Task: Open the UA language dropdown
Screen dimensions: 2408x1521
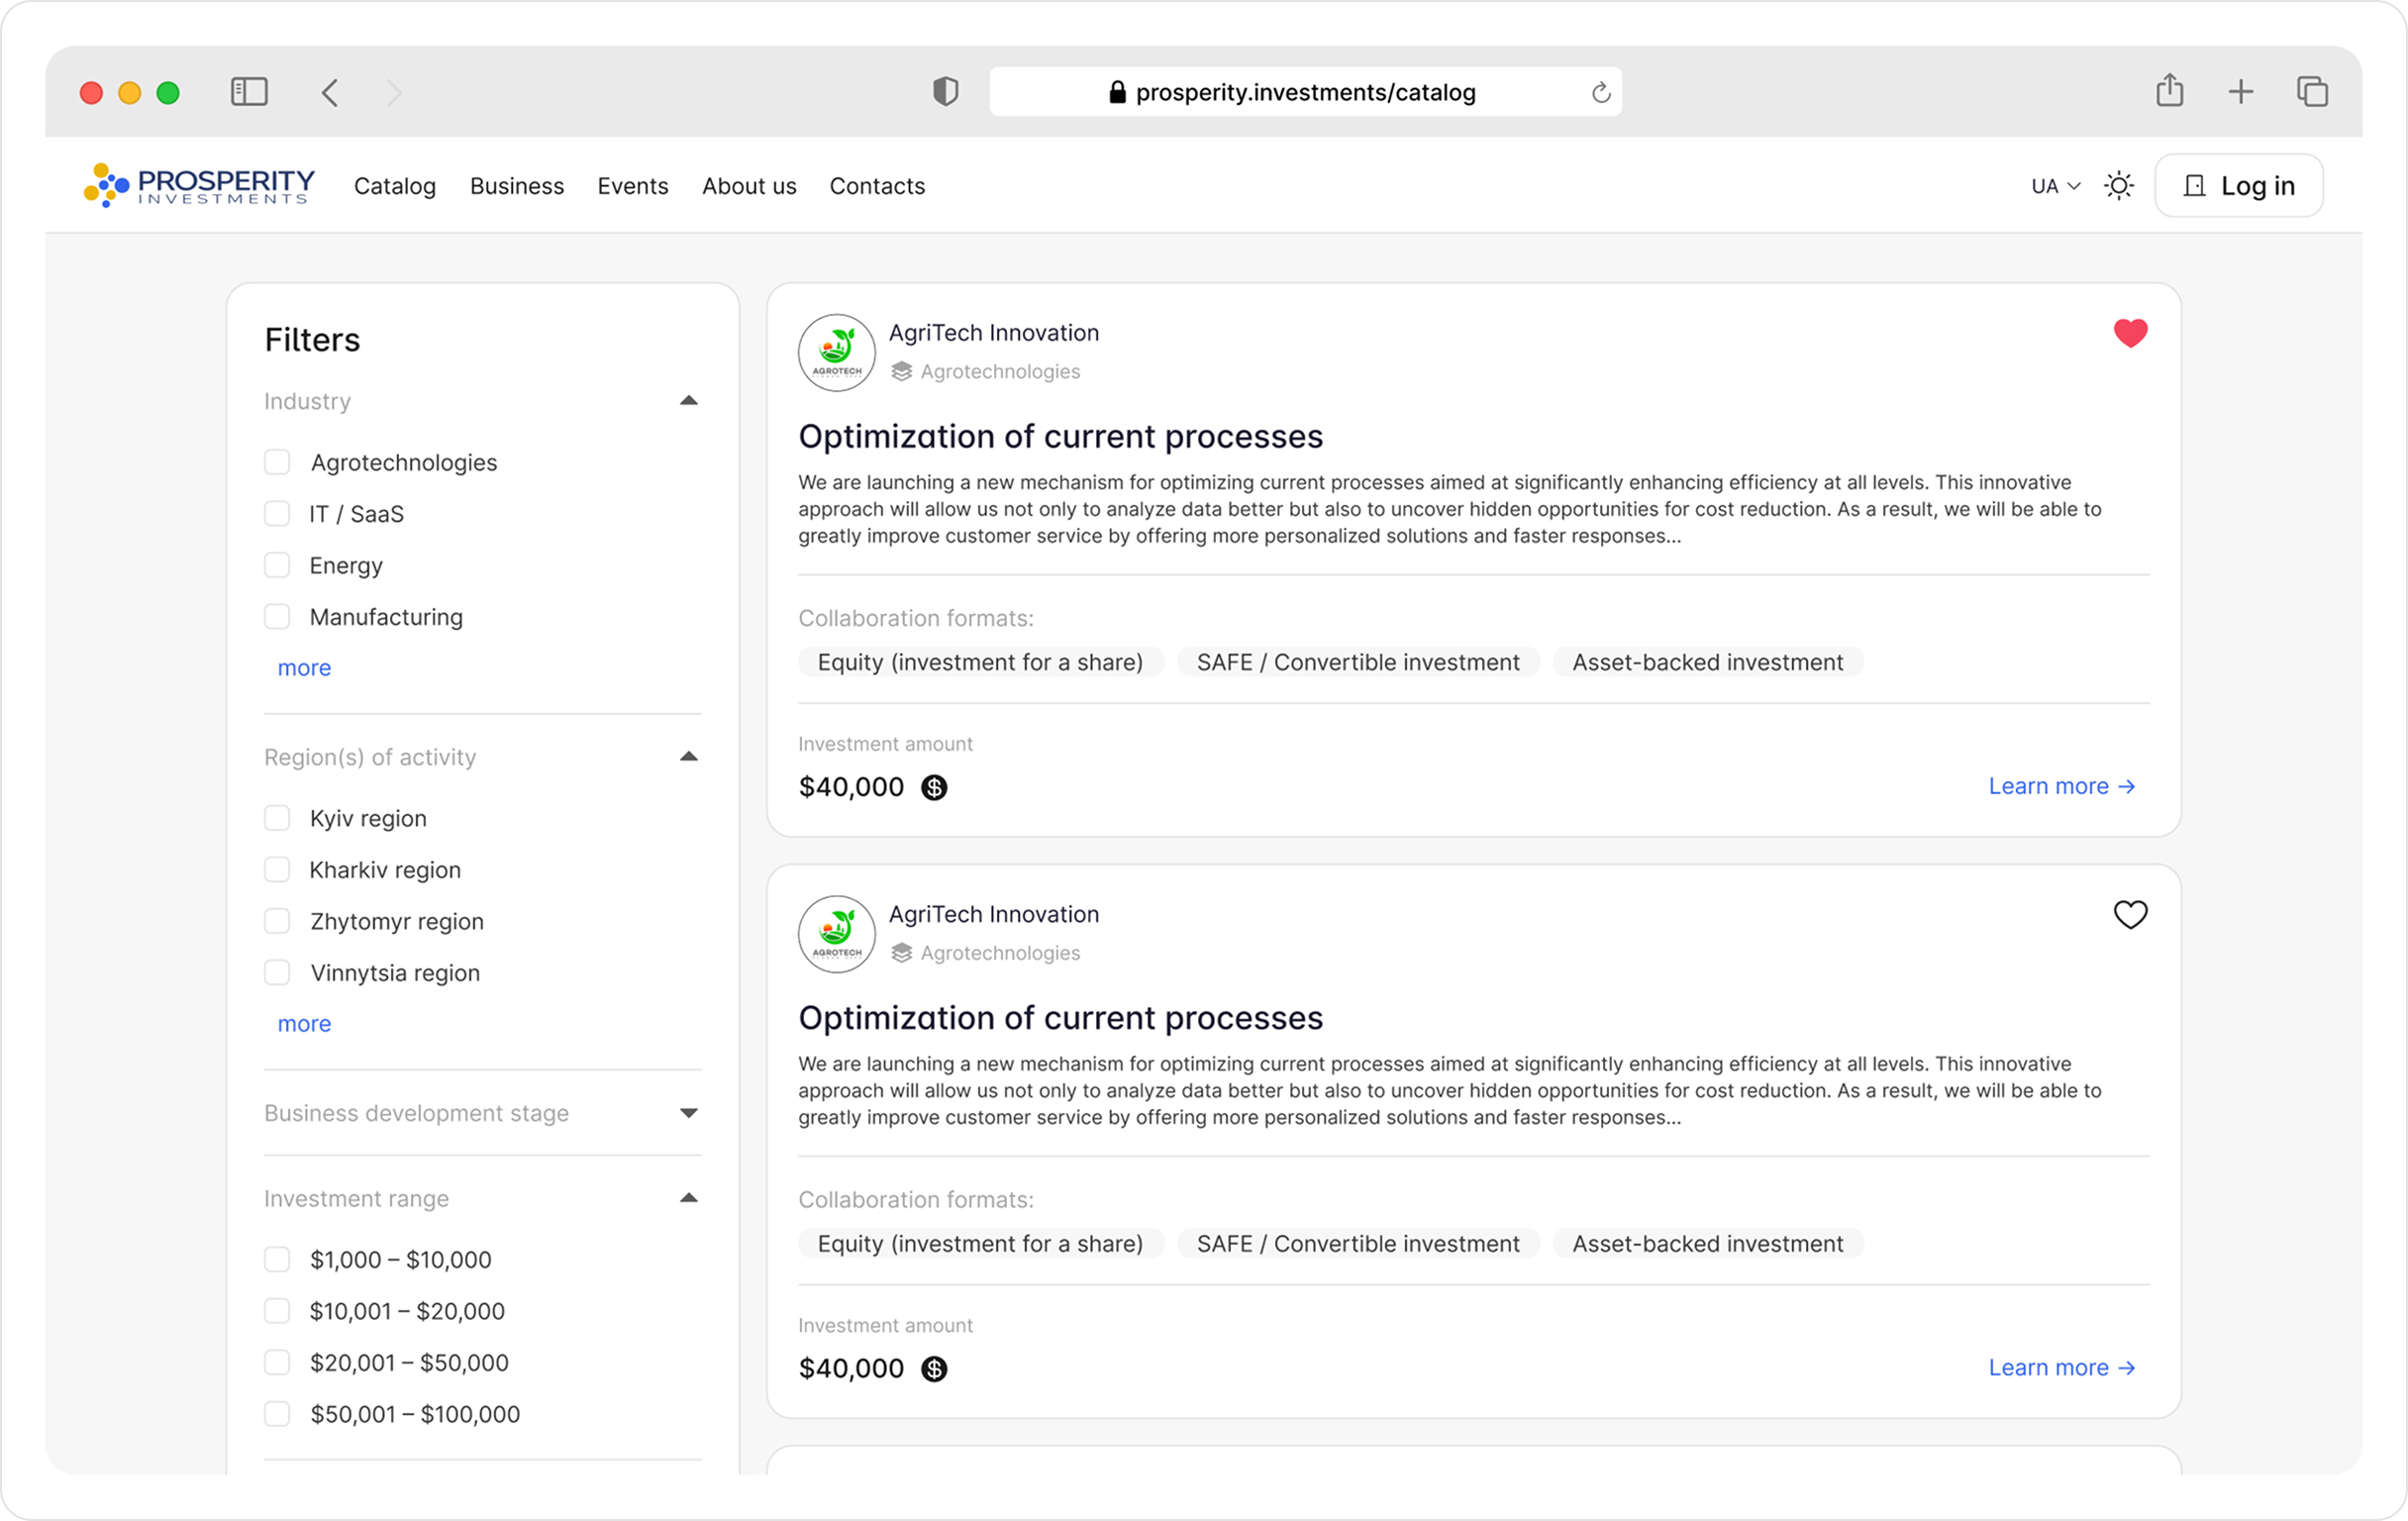Action: (2055, 186)
